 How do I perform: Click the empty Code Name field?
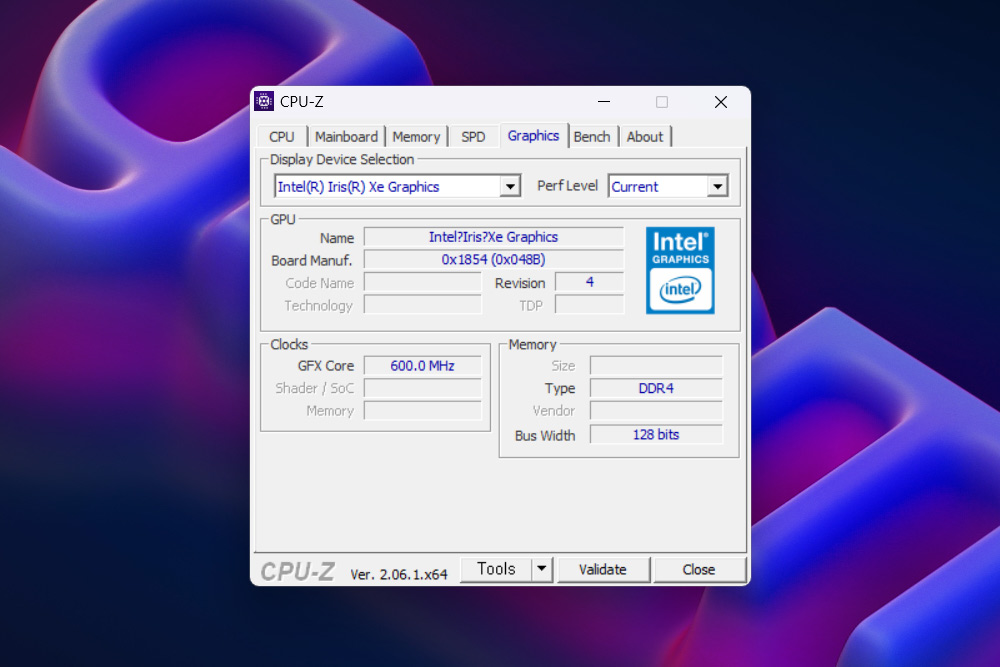423,282
